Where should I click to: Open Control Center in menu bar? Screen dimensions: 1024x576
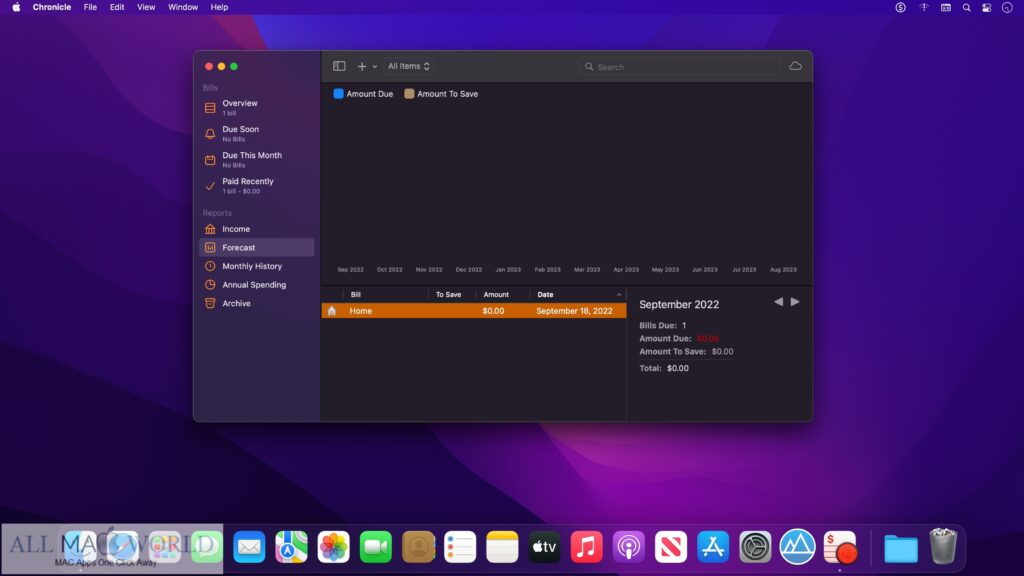click(x=987, y=7)
